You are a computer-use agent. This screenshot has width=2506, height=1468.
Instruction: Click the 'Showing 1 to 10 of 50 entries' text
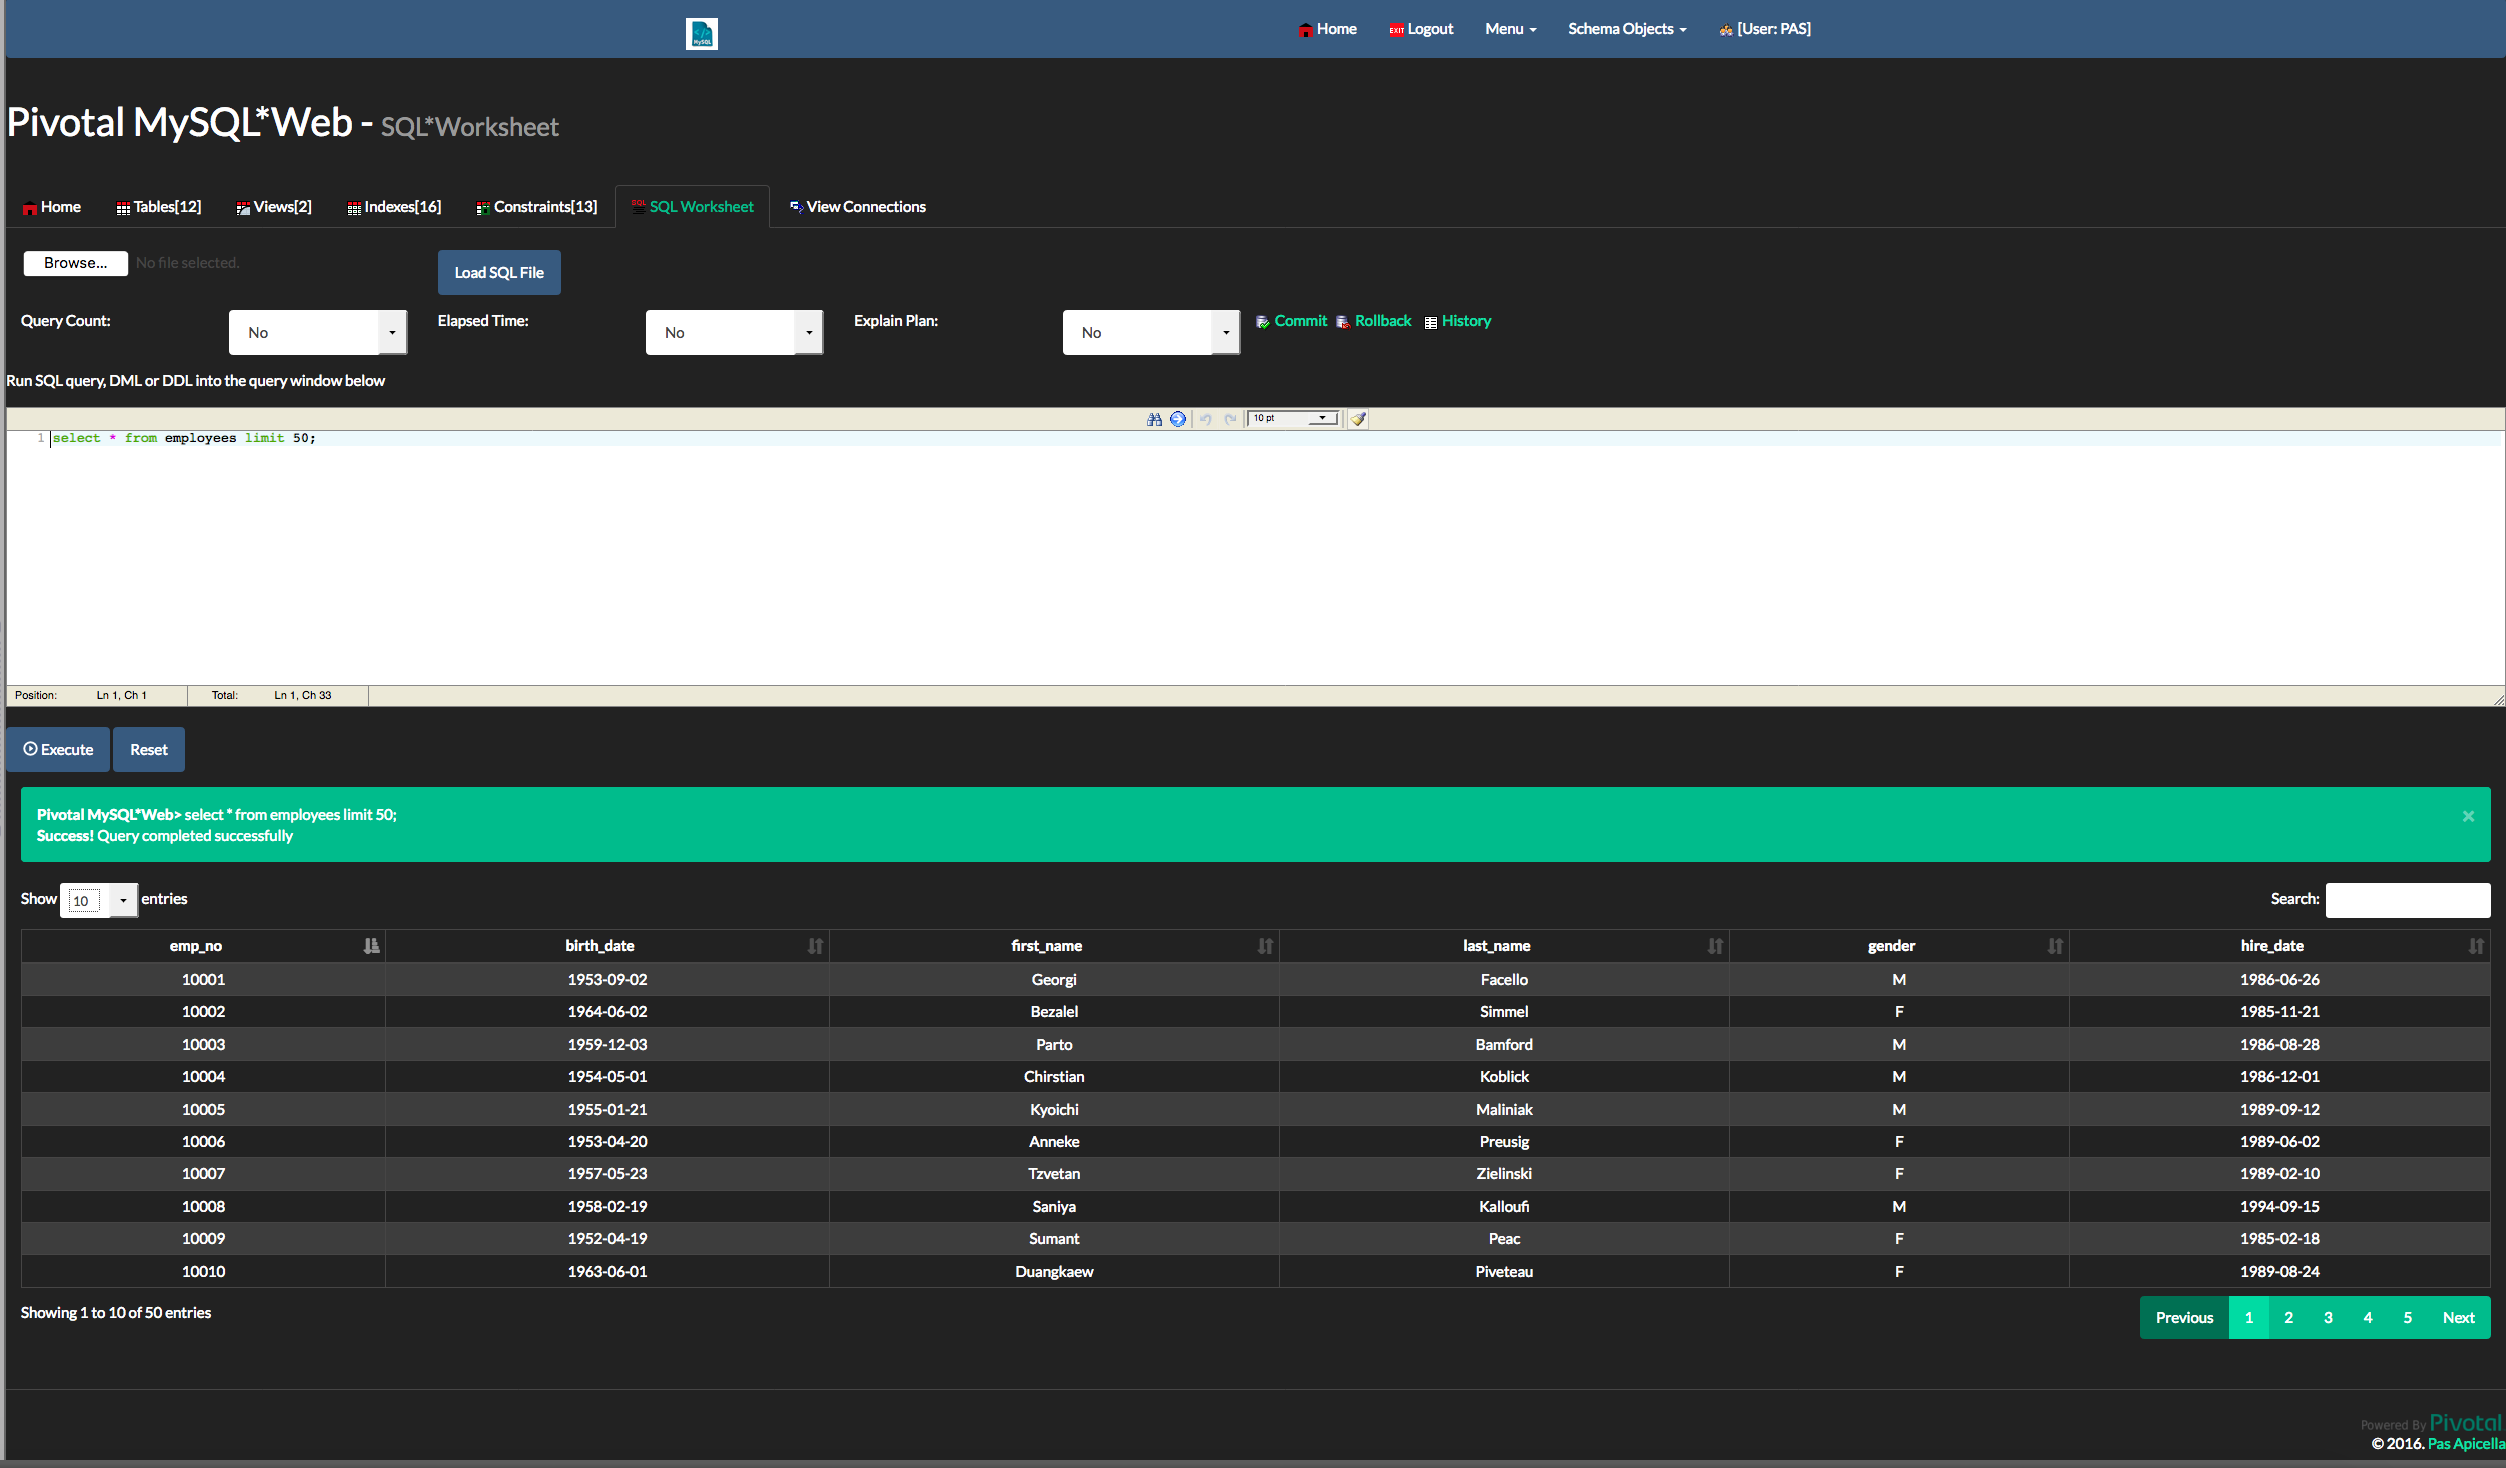(x=116, y=1313)
